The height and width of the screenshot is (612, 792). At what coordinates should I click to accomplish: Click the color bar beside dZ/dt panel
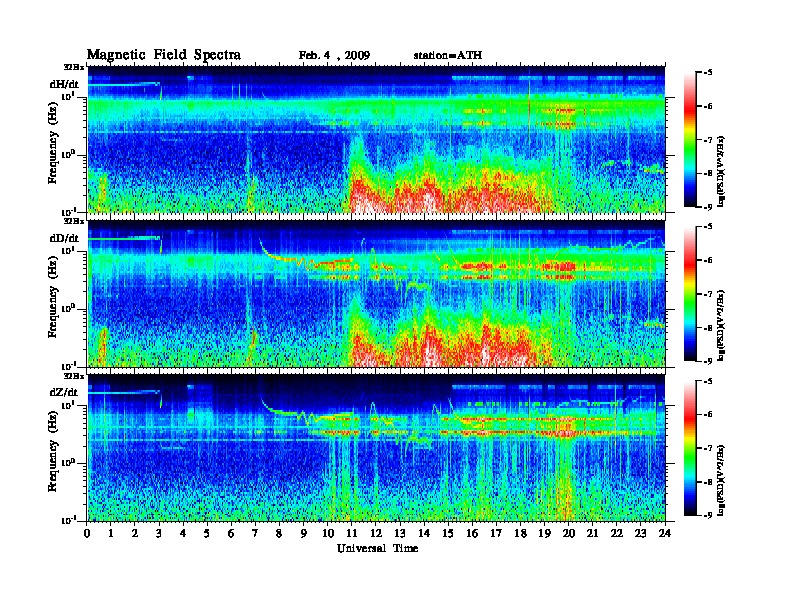[x=690, y=448]
